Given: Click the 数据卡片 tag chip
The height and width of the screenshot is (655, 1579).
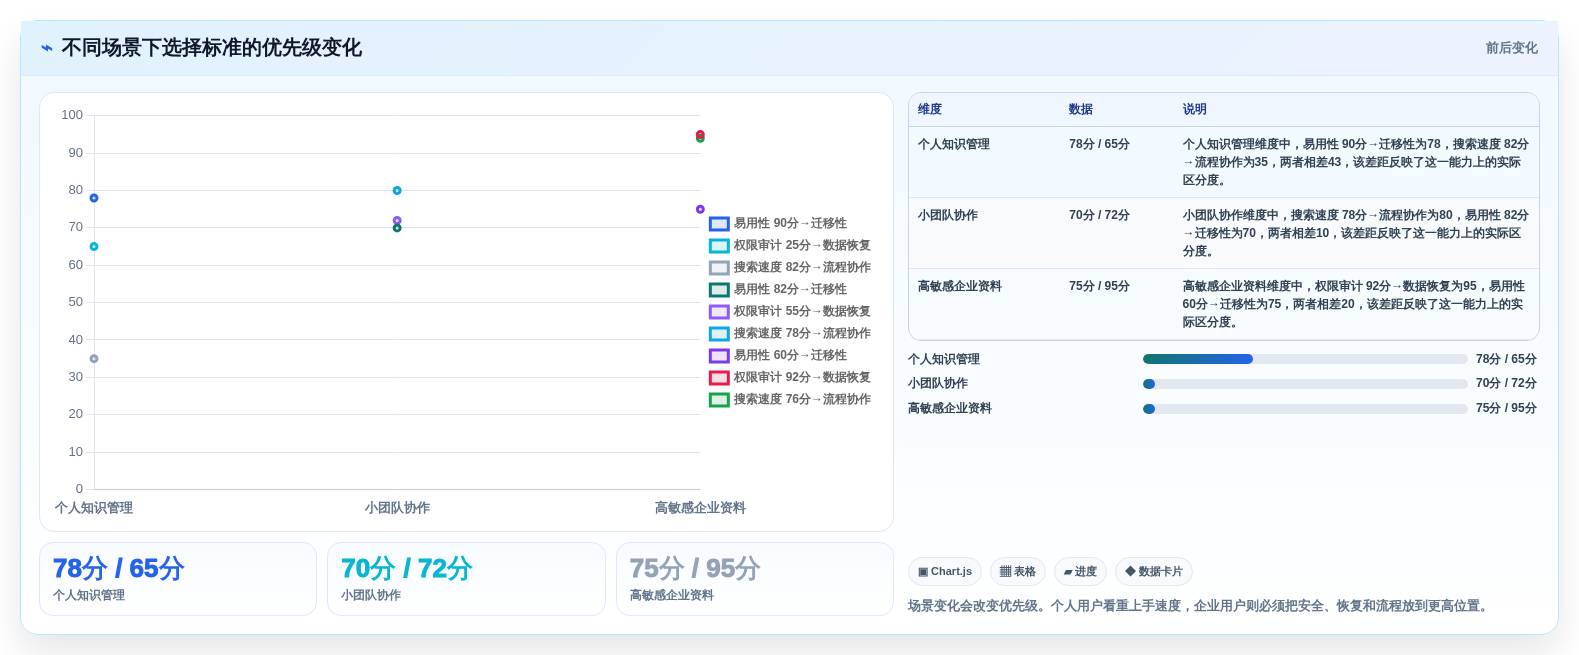Looking at the screenshot, I should pos(1154,572).
